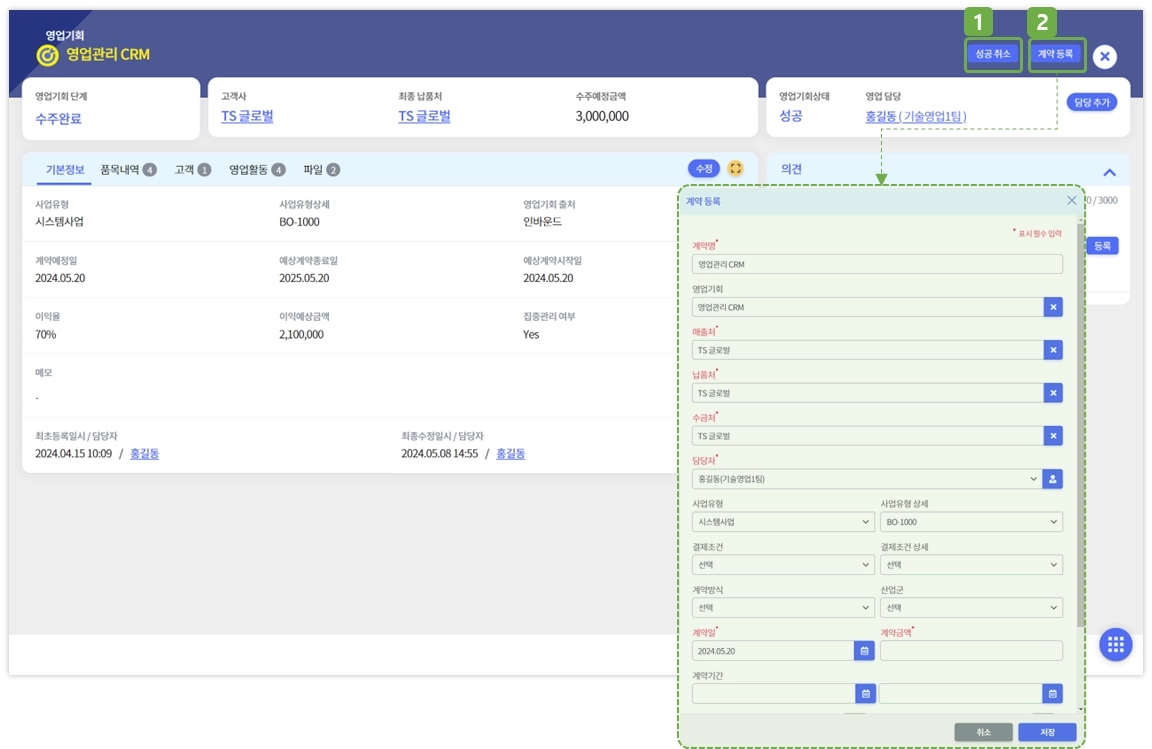
Task: Open the 담당자 dropdown
Action: (x=866, y=479)
